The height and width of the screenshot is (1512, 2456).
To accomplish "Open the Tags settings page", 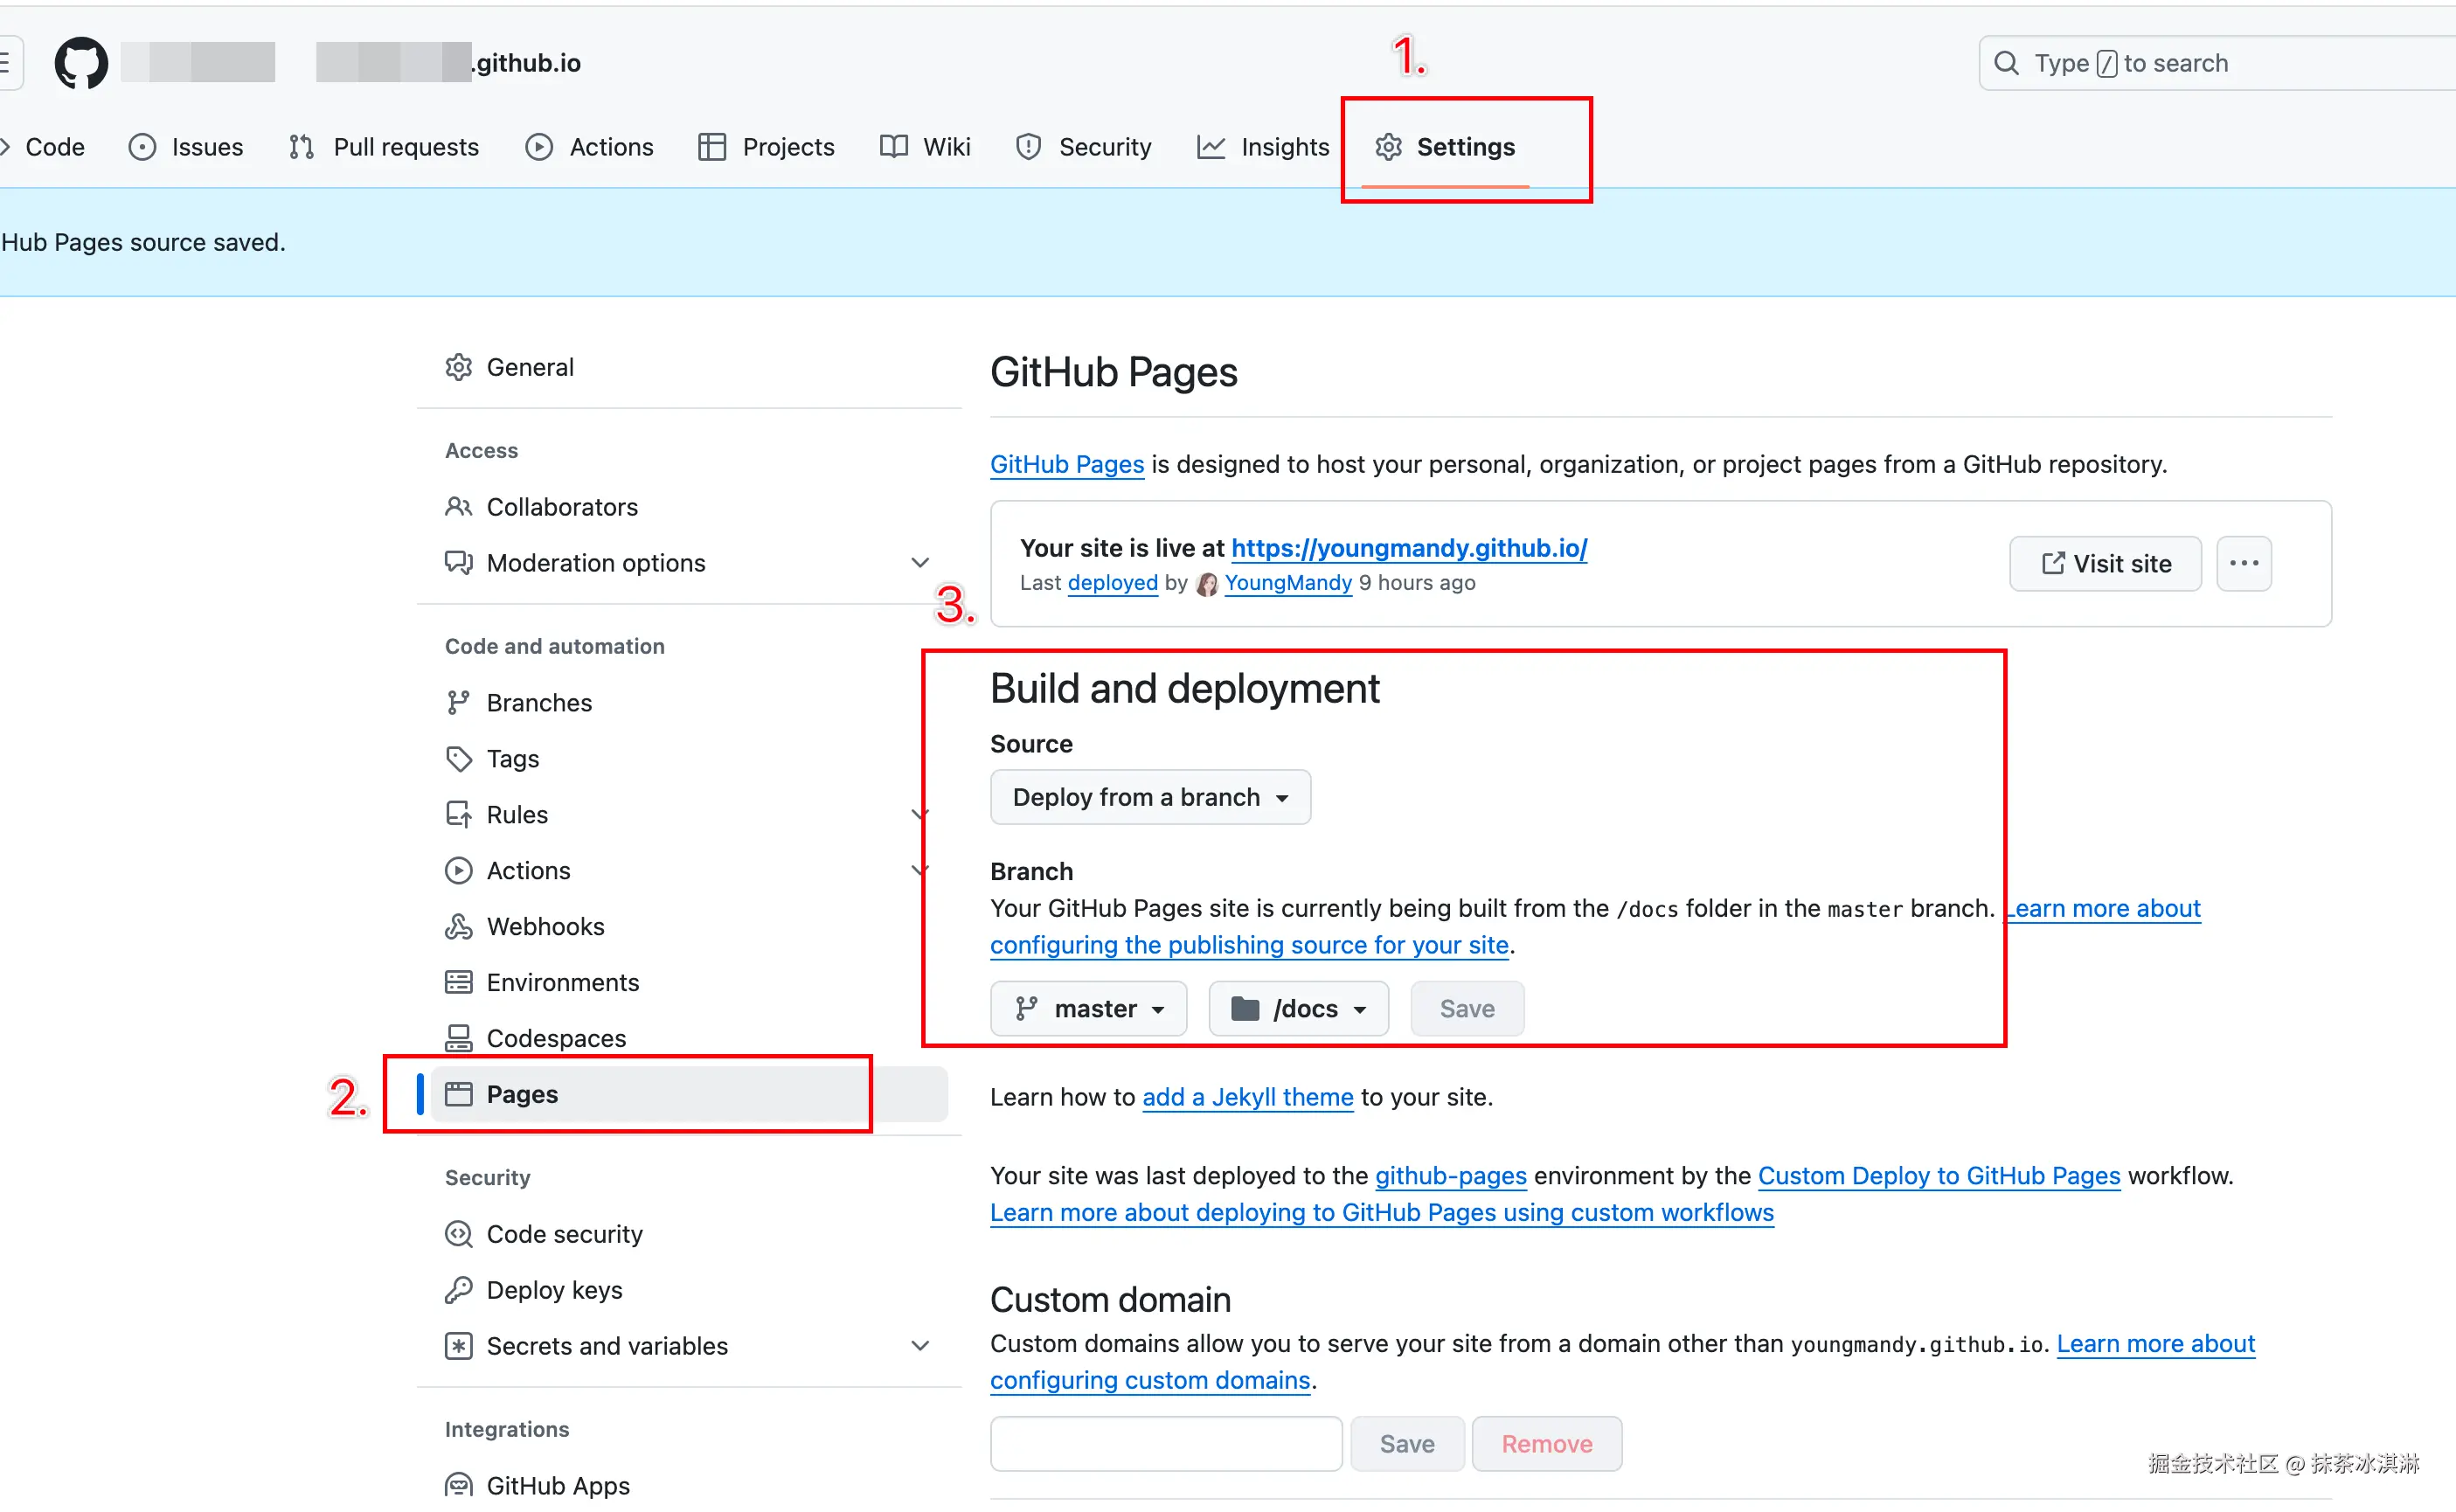I will point(512,758).
